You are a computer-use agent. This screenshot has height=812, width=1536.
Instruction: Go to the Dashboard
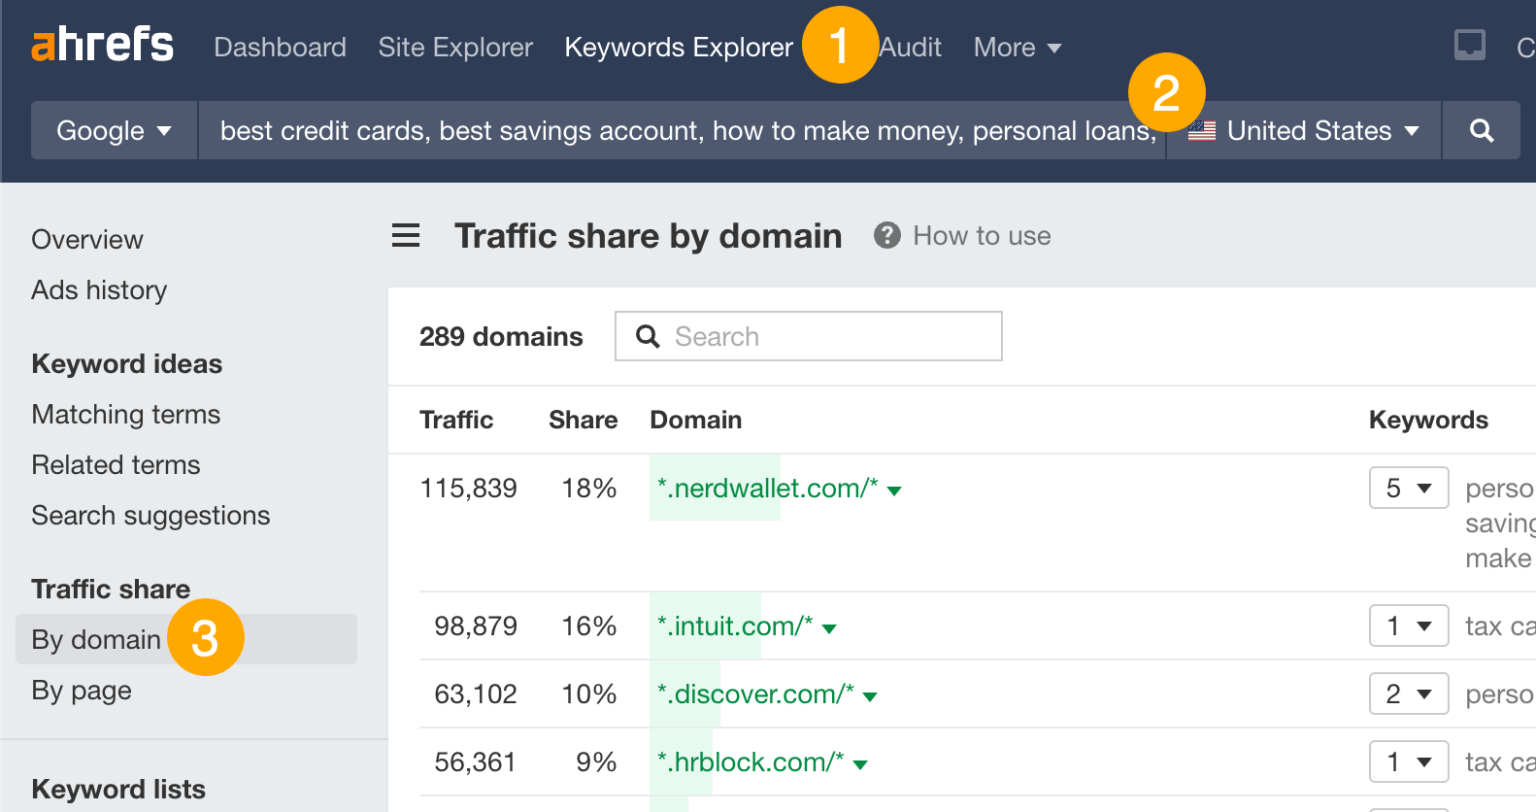pyautogui.click(x=280, y=47)
